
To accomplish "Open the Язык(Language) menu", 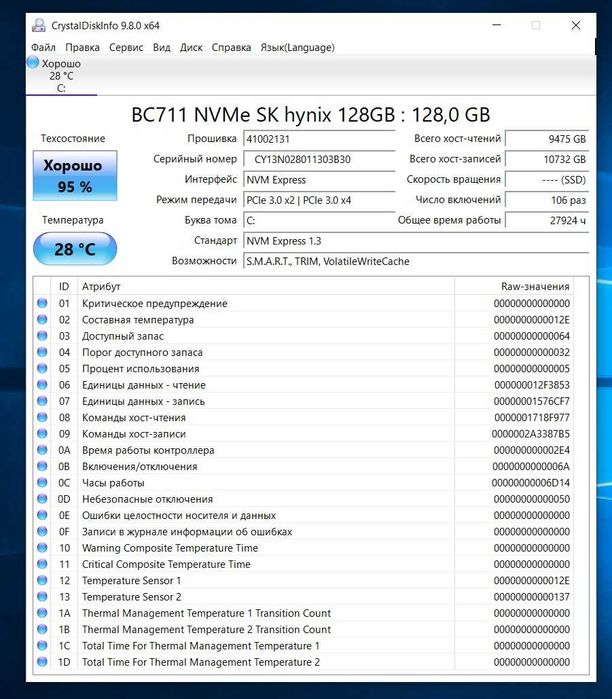I will 297,47.
